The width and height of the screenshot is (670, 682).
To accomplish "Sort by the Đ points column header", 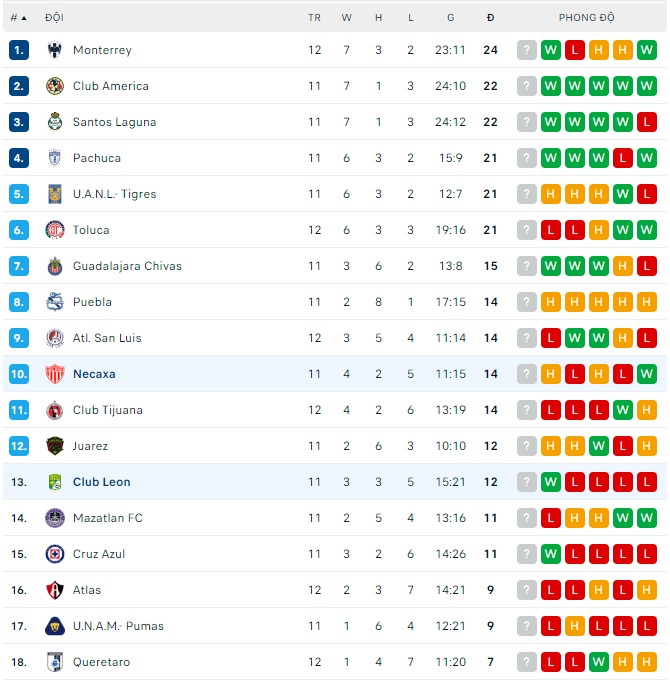I will tap(490, 17).
